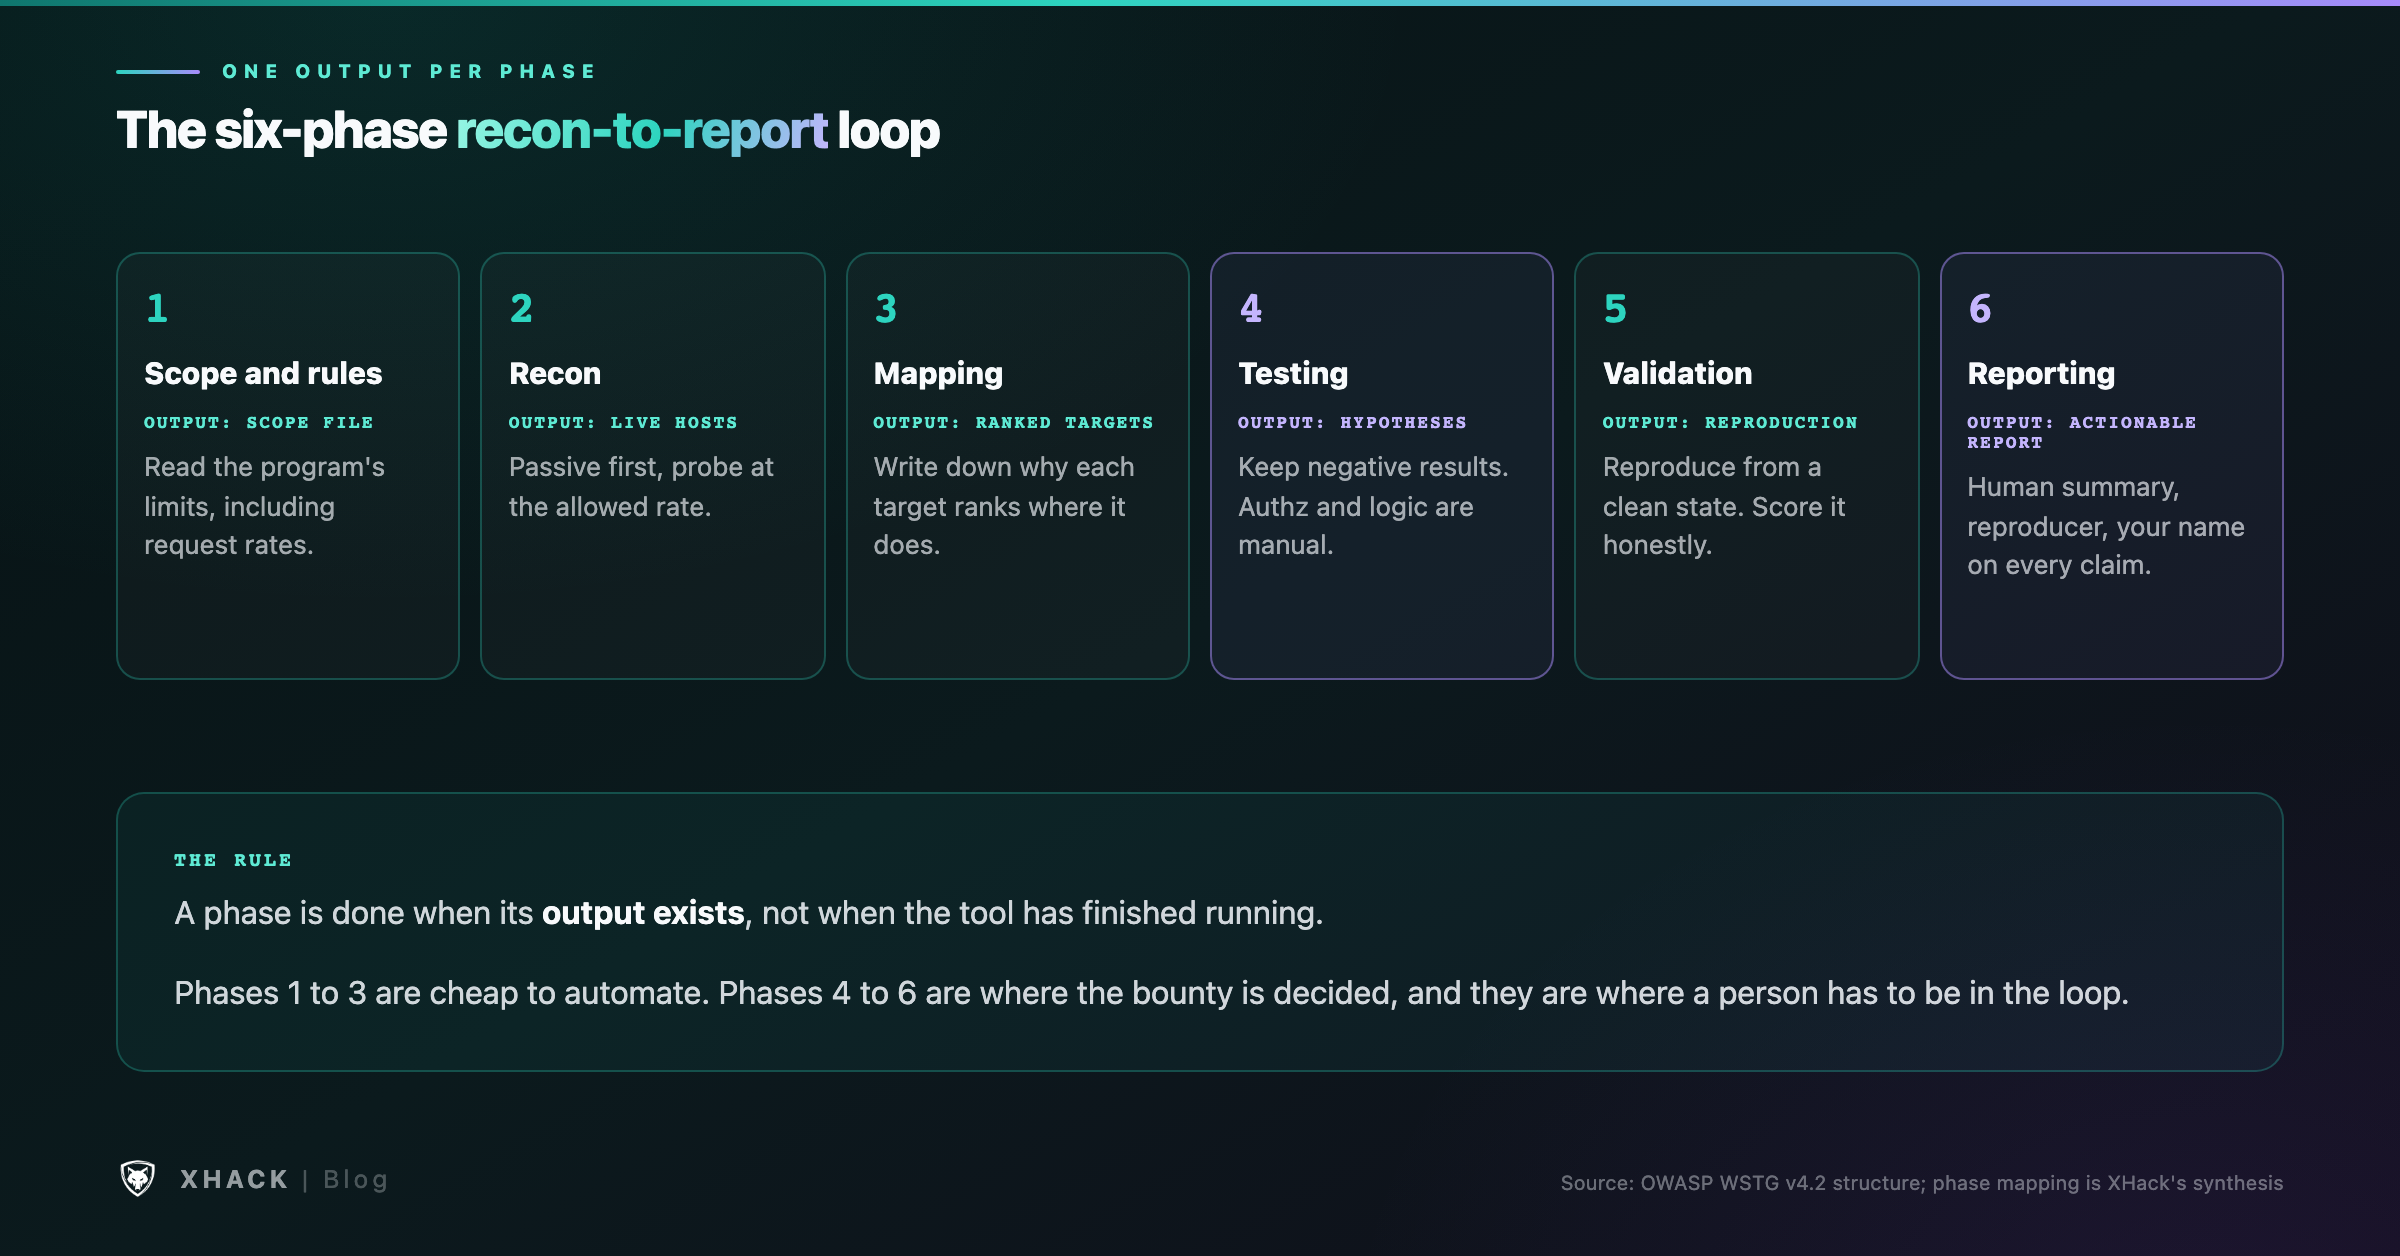Click the phase number 6
This screenshot has width=2400, height=1256.
(x=1980, y=308)
